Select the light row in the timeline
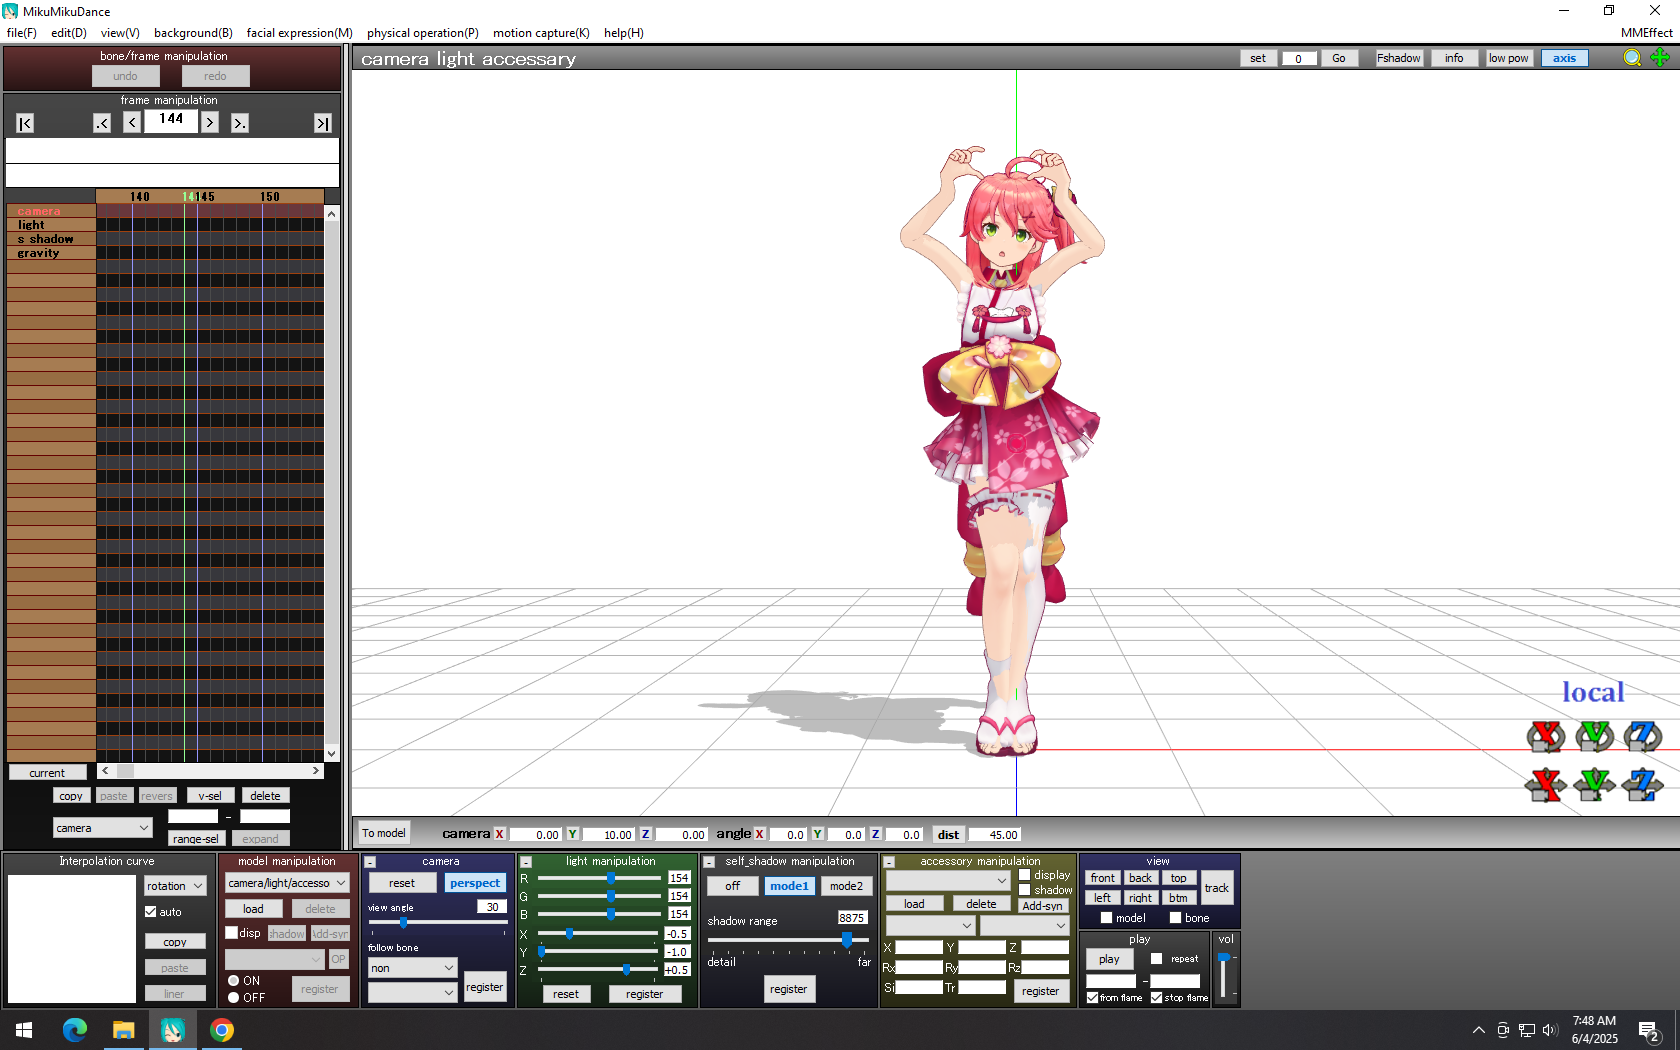 (x=51, y=225)
